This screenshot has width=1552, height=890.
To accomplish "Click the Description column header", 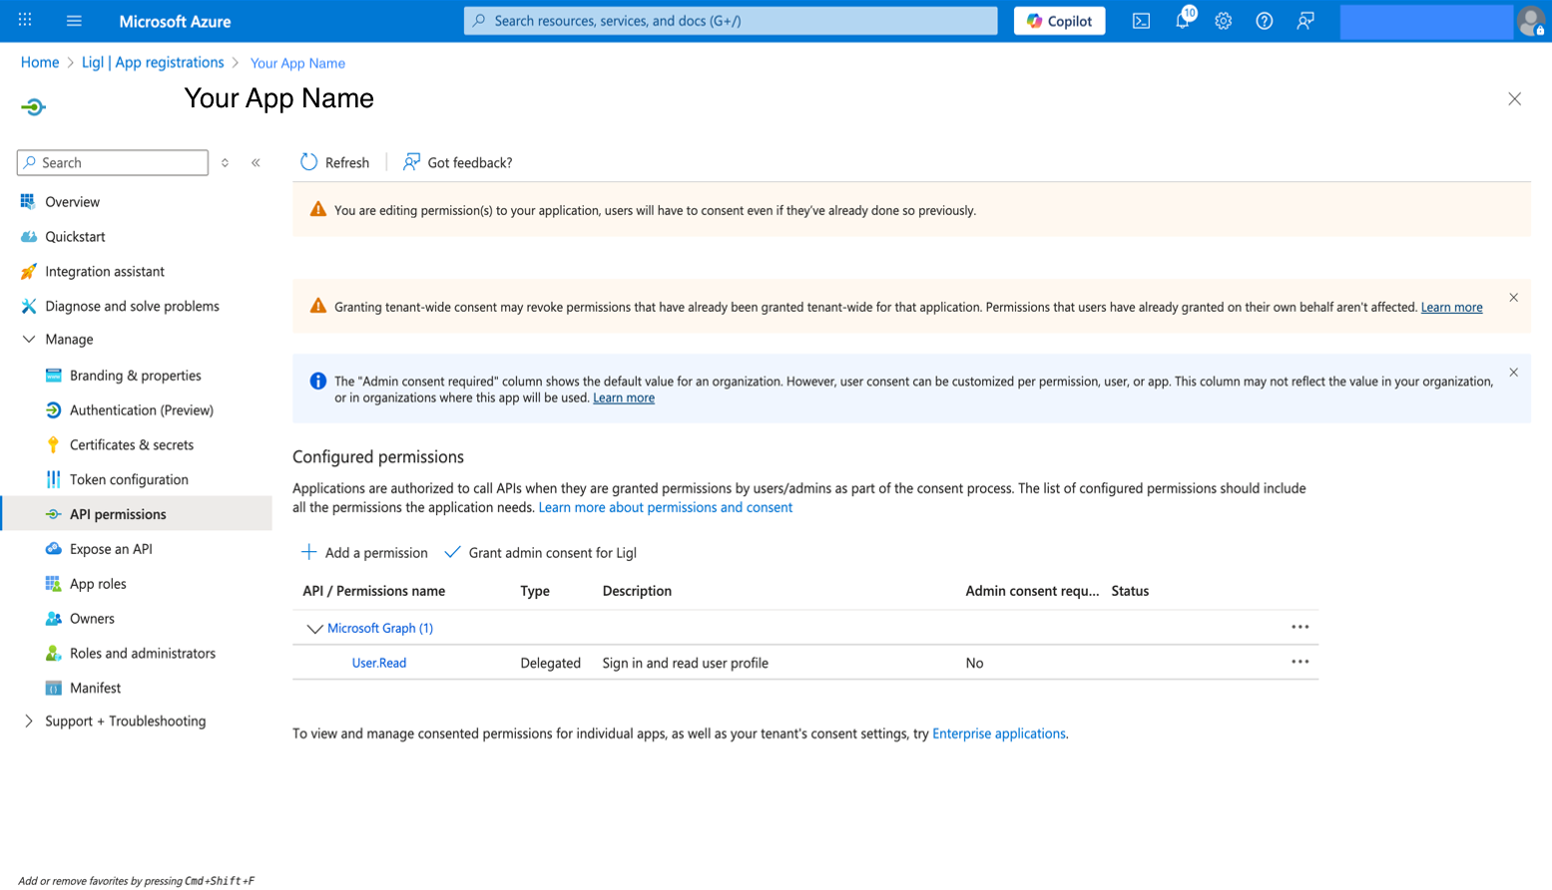I will pos(637,591).
